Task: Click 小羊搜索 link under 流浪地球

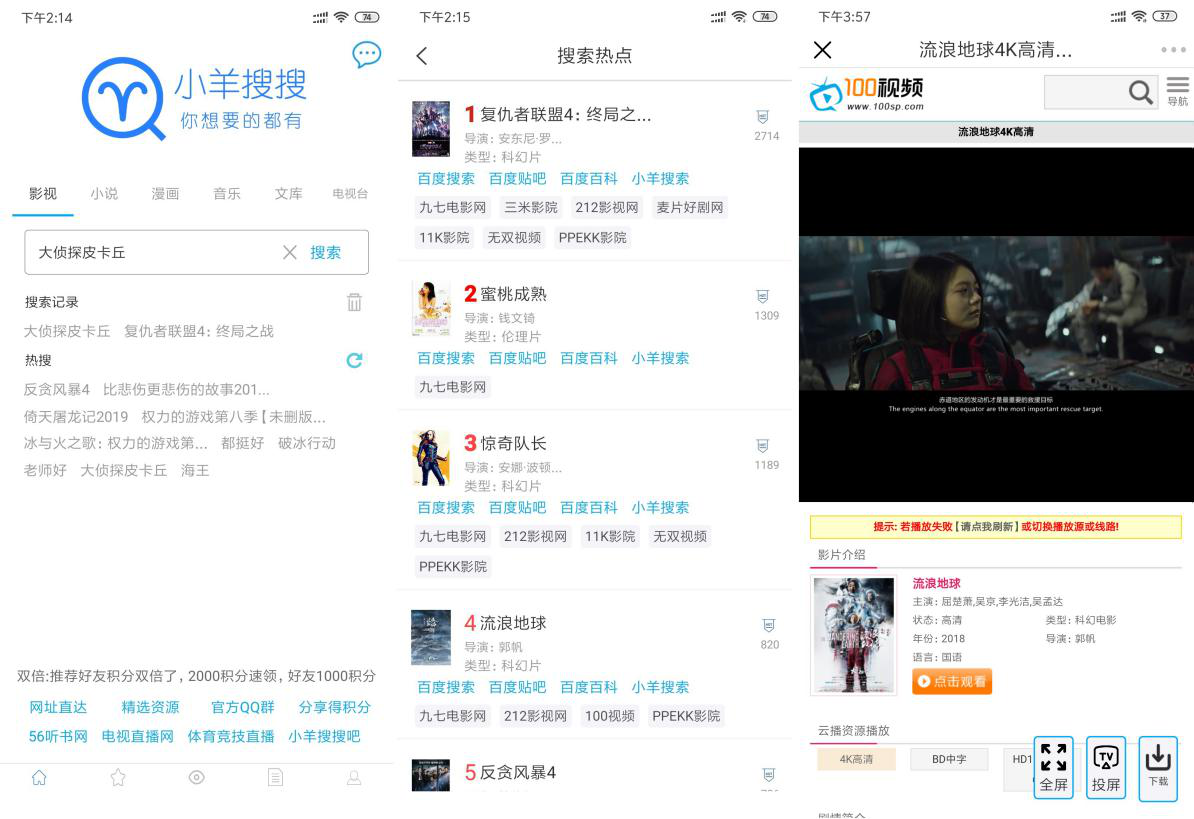Action: (x=660, y=687)
